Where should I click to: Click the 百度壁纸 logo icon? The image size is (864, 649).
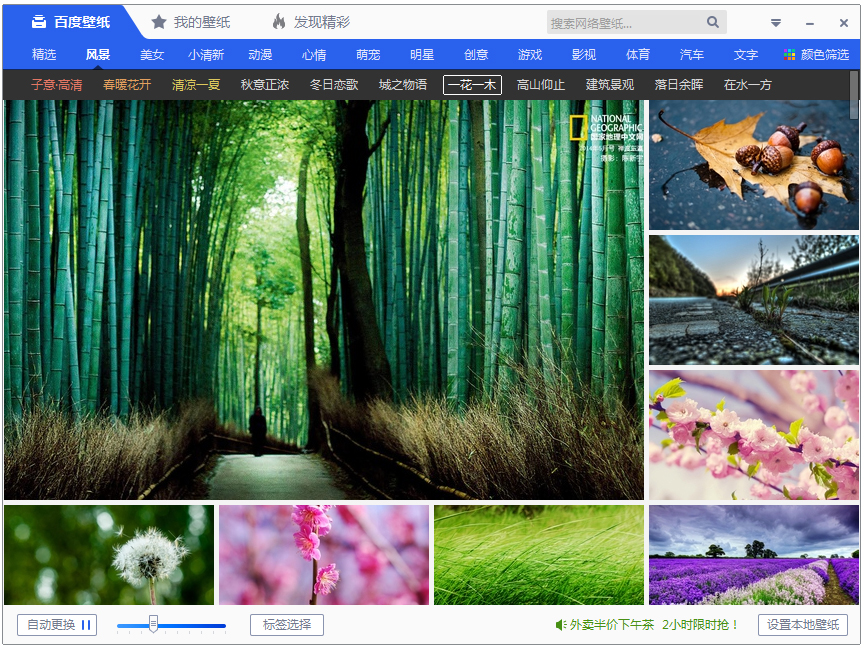coord(38,22)
